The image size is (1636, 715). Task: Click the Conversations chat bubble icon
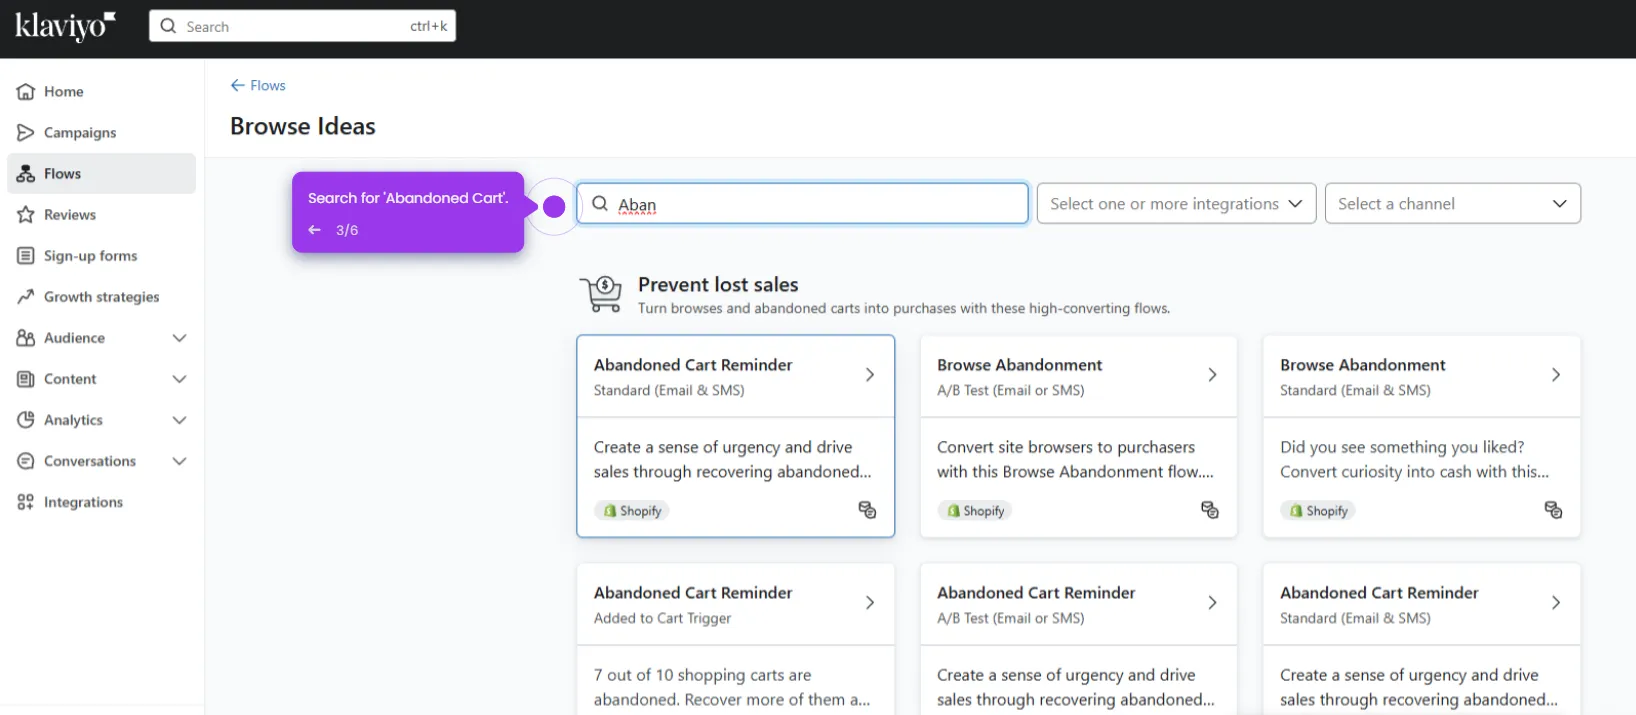coord(26,461)
